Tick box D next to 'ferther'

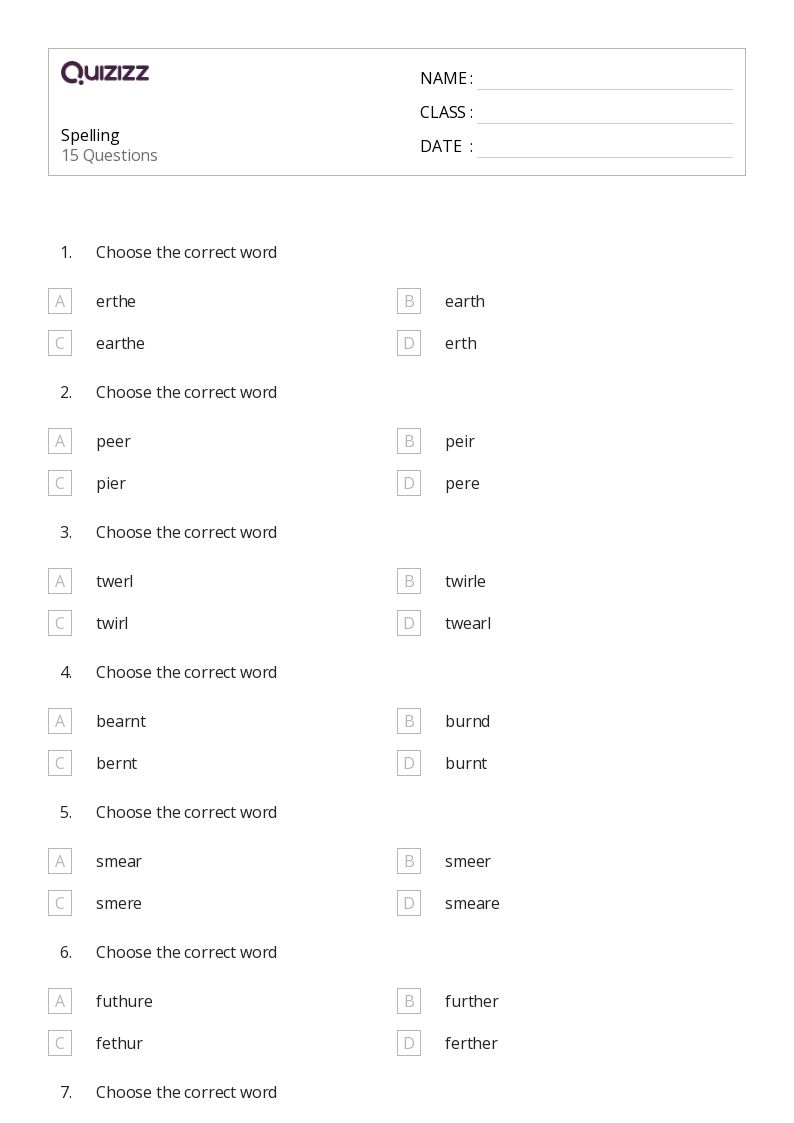[x=409, y=1044]
